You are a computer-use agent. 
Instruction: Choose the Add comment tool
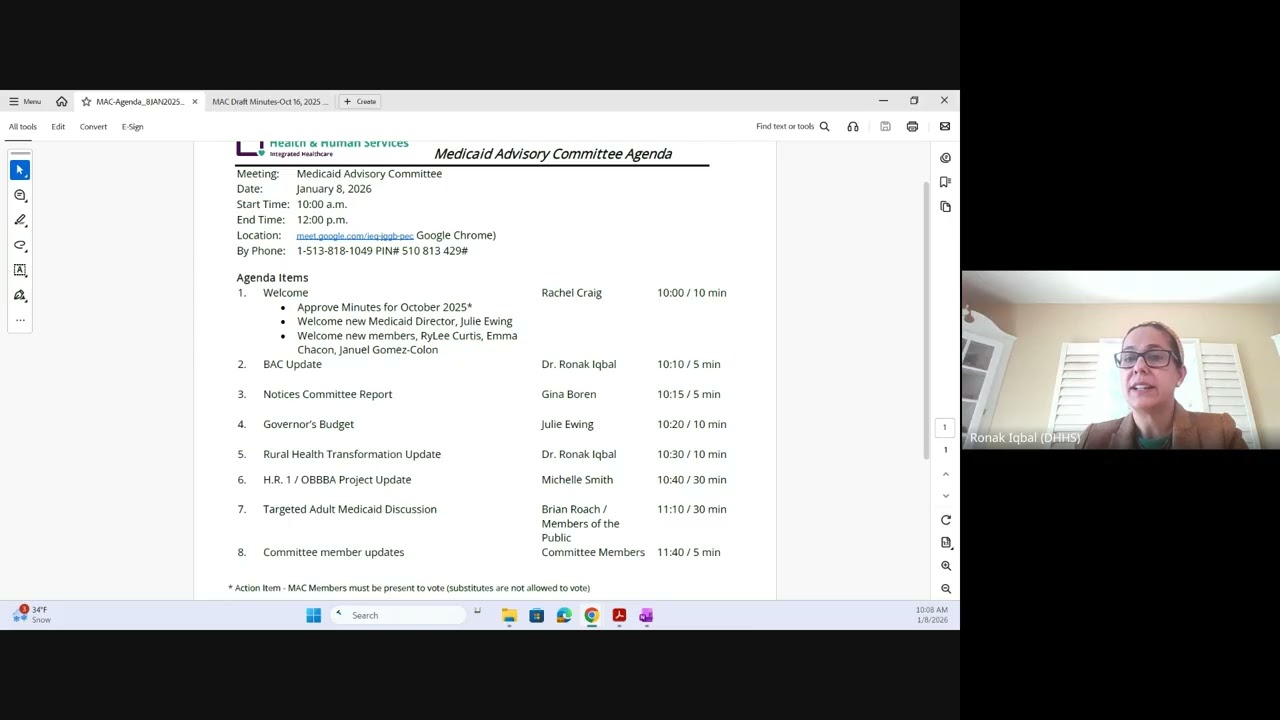[x=20, y=195]
